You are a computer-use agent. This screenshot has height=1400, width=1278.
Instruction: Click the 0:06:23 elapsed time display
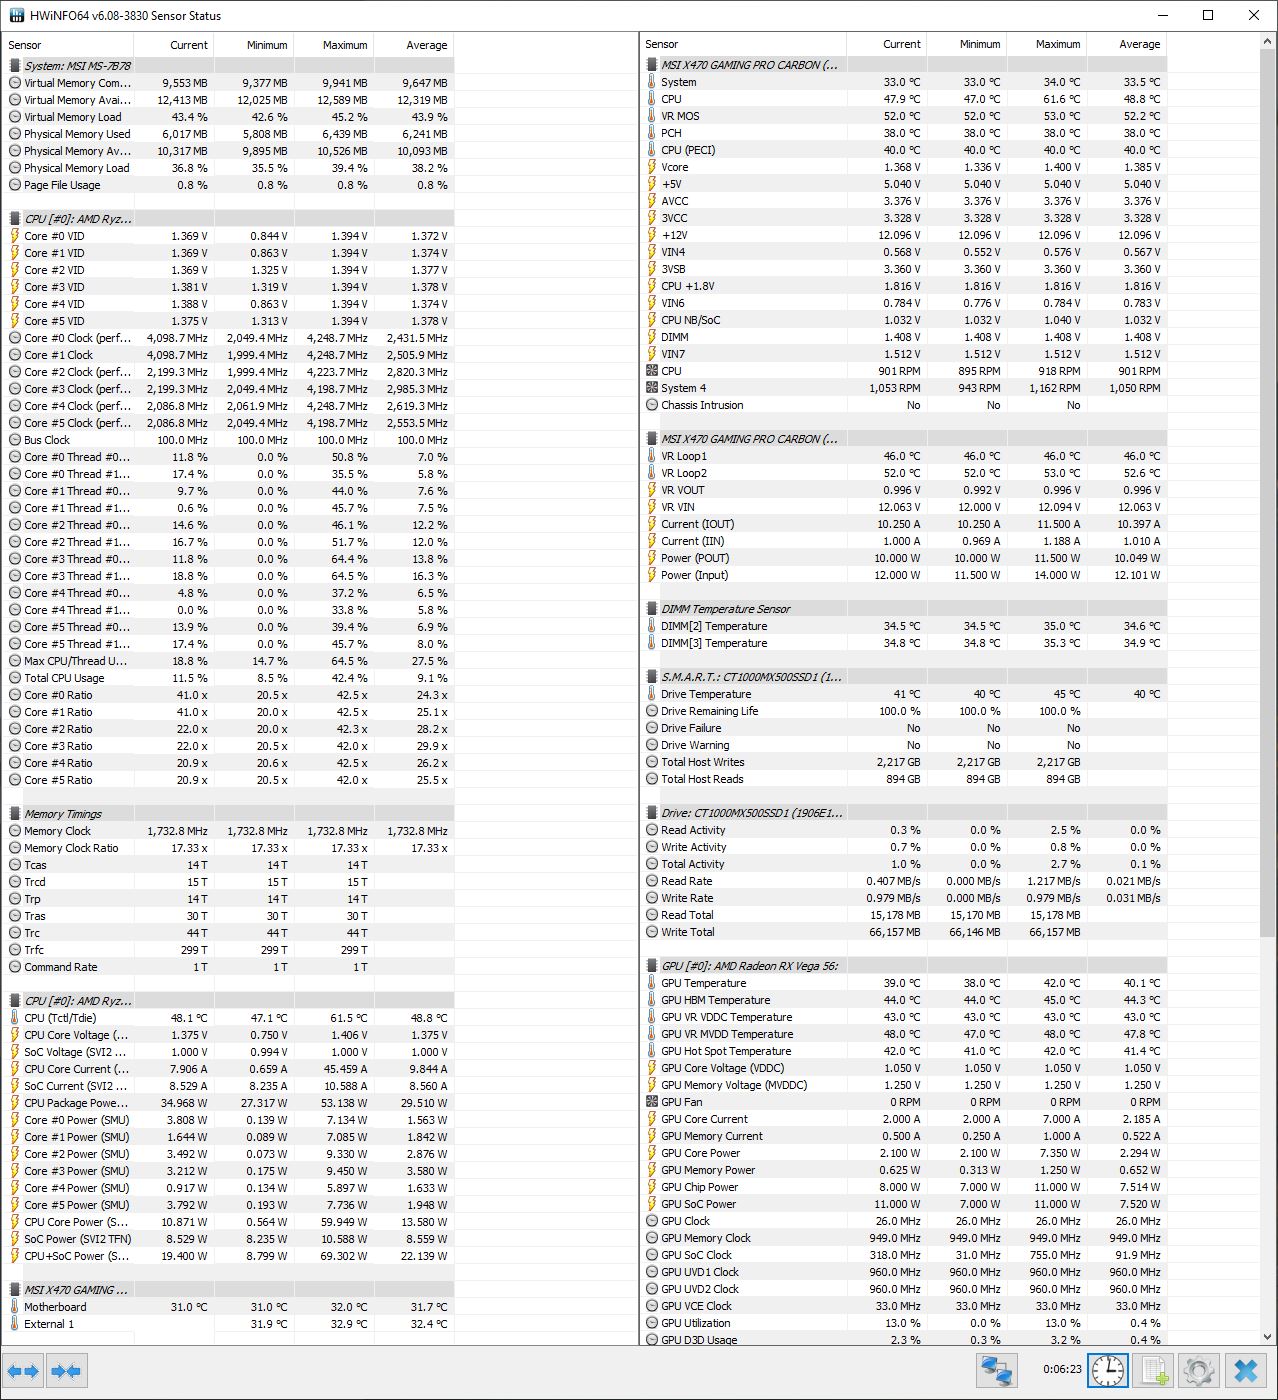tap(1062, 1369)
